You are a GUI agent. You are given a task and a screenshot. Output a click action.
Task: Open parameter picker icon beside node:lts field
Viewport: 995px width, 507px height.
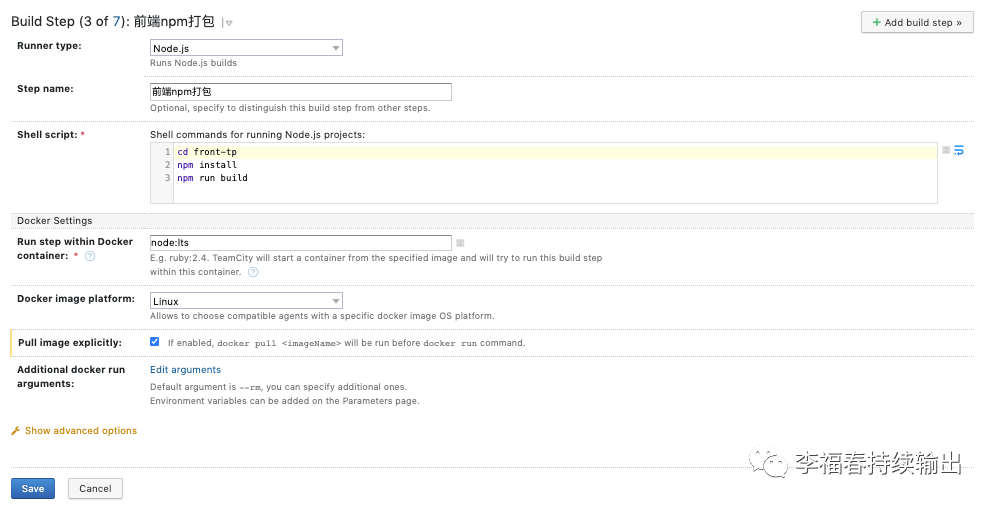(x=461, y=243)
